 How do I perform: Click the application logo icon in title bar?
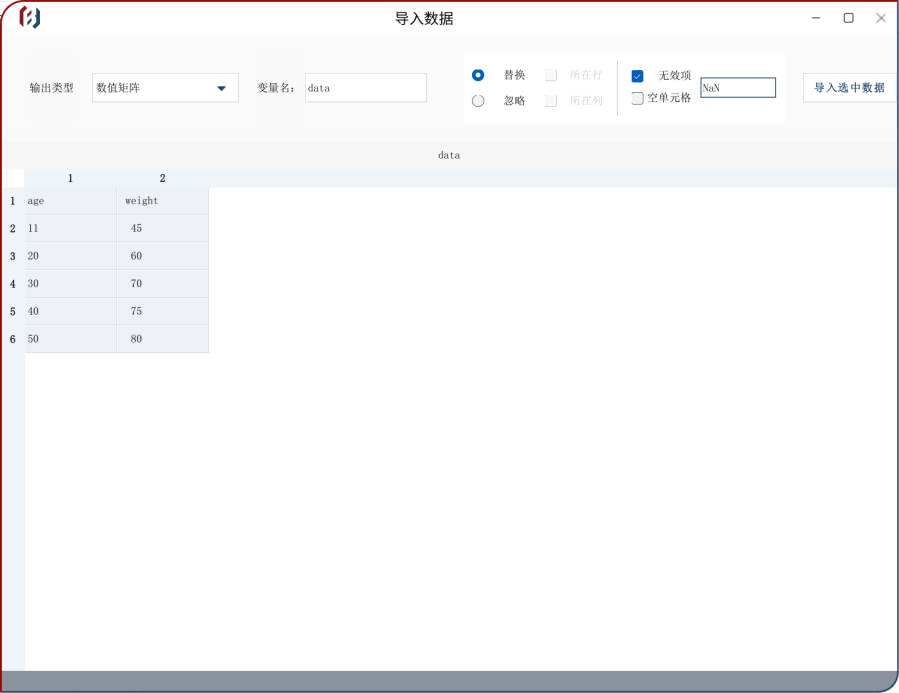[x=29, y=17]
